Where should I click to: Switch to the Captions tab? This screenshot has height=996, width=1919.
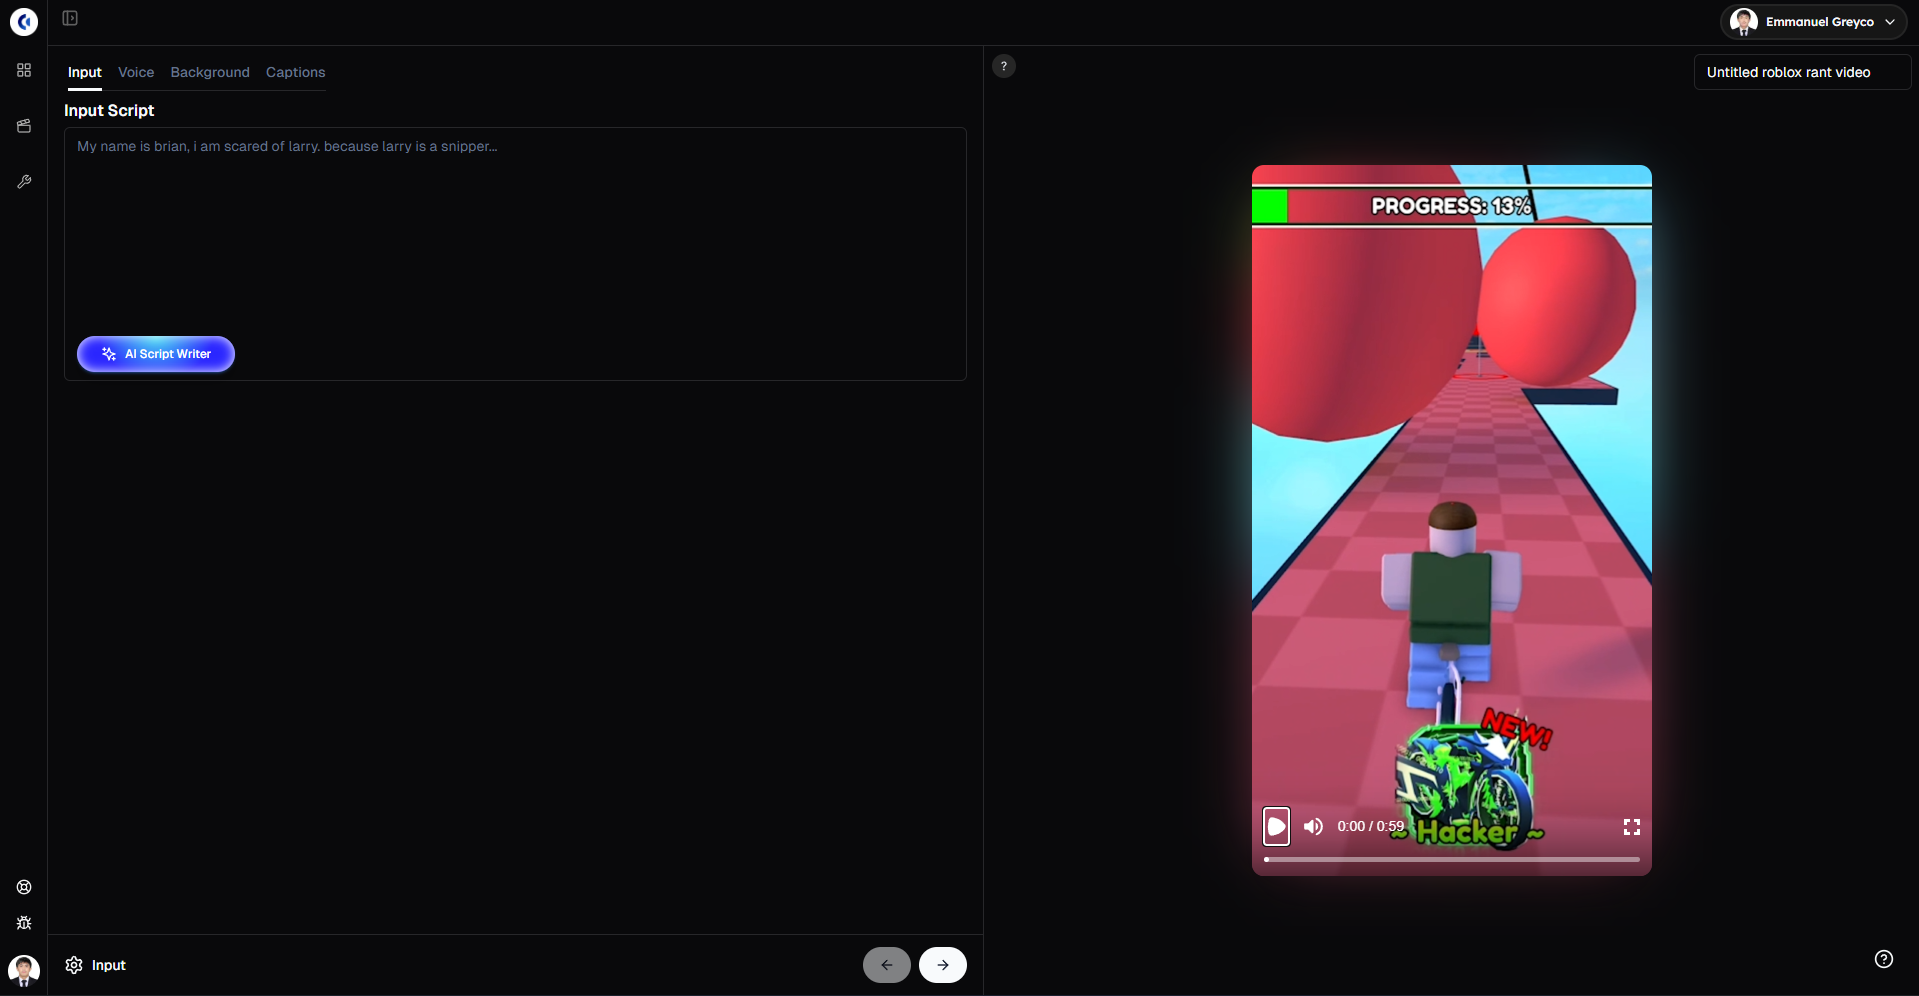pyautogui.click(x=296, y=72)
